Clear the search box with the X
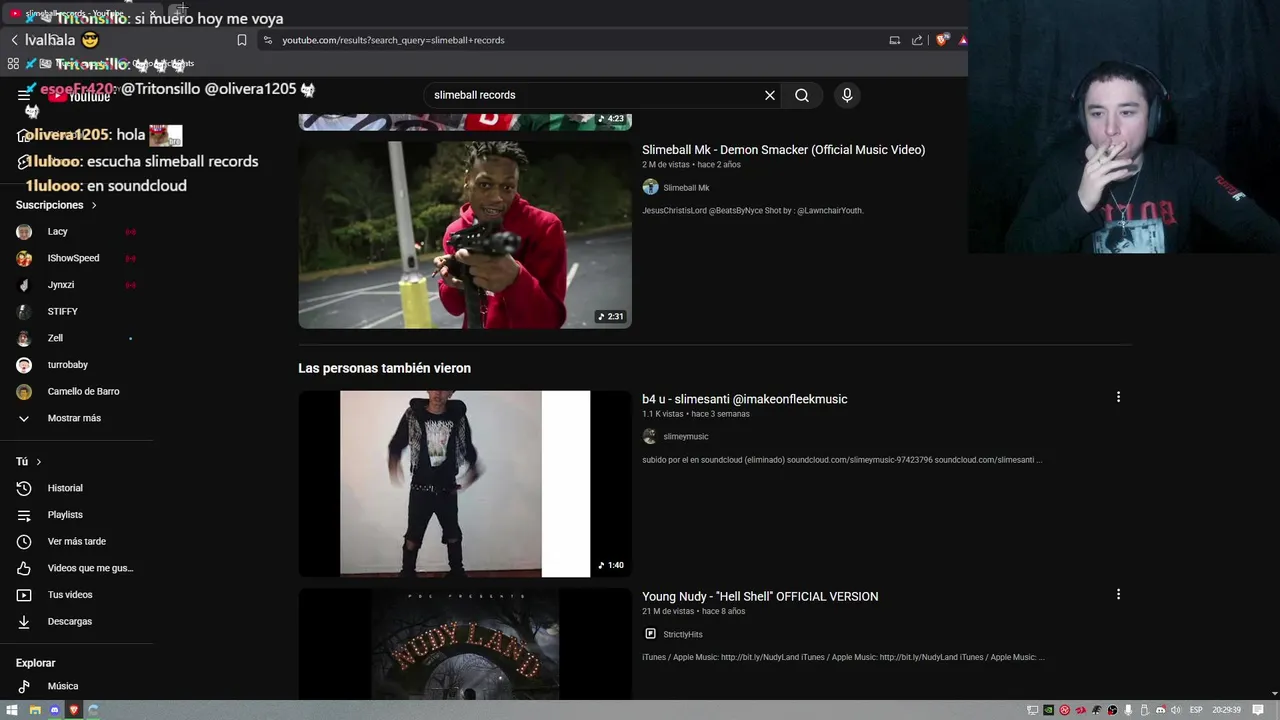 770,95
